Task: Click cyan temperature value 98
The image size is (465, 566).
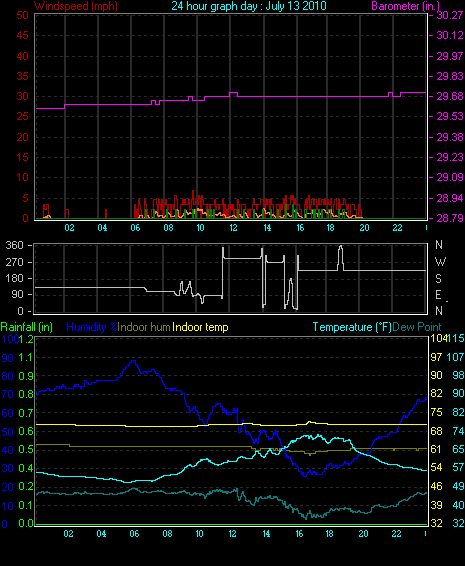Action: [458, 375]
